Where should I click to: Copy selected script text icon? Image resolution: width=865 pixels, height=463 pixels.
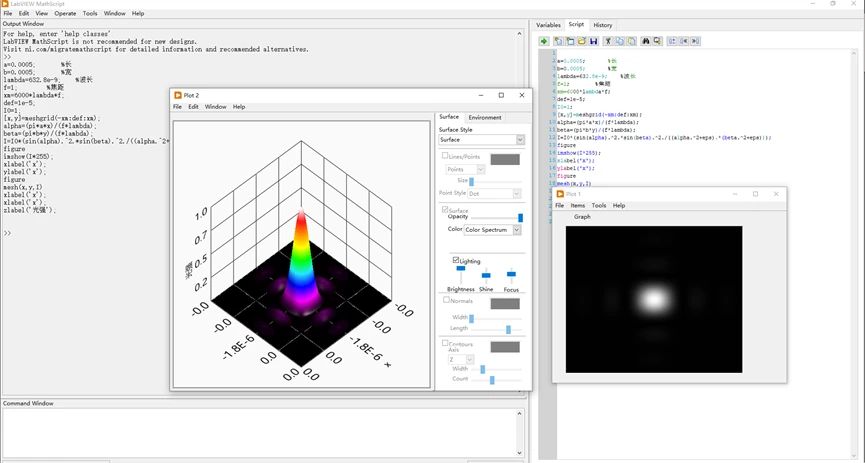[x=620, y=41]
